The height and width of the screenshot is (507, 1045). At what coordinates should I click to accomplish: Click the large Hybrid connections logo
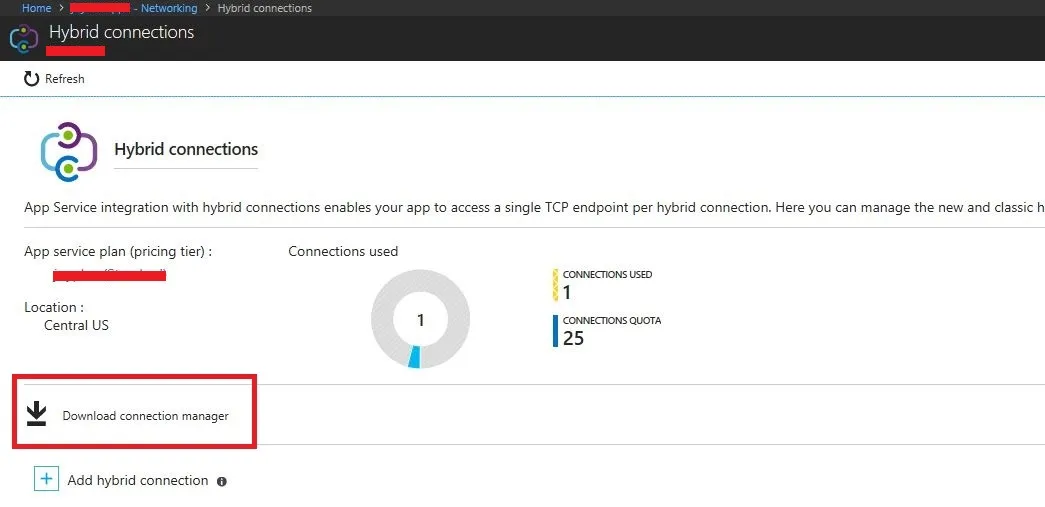(x=68, y=151)
